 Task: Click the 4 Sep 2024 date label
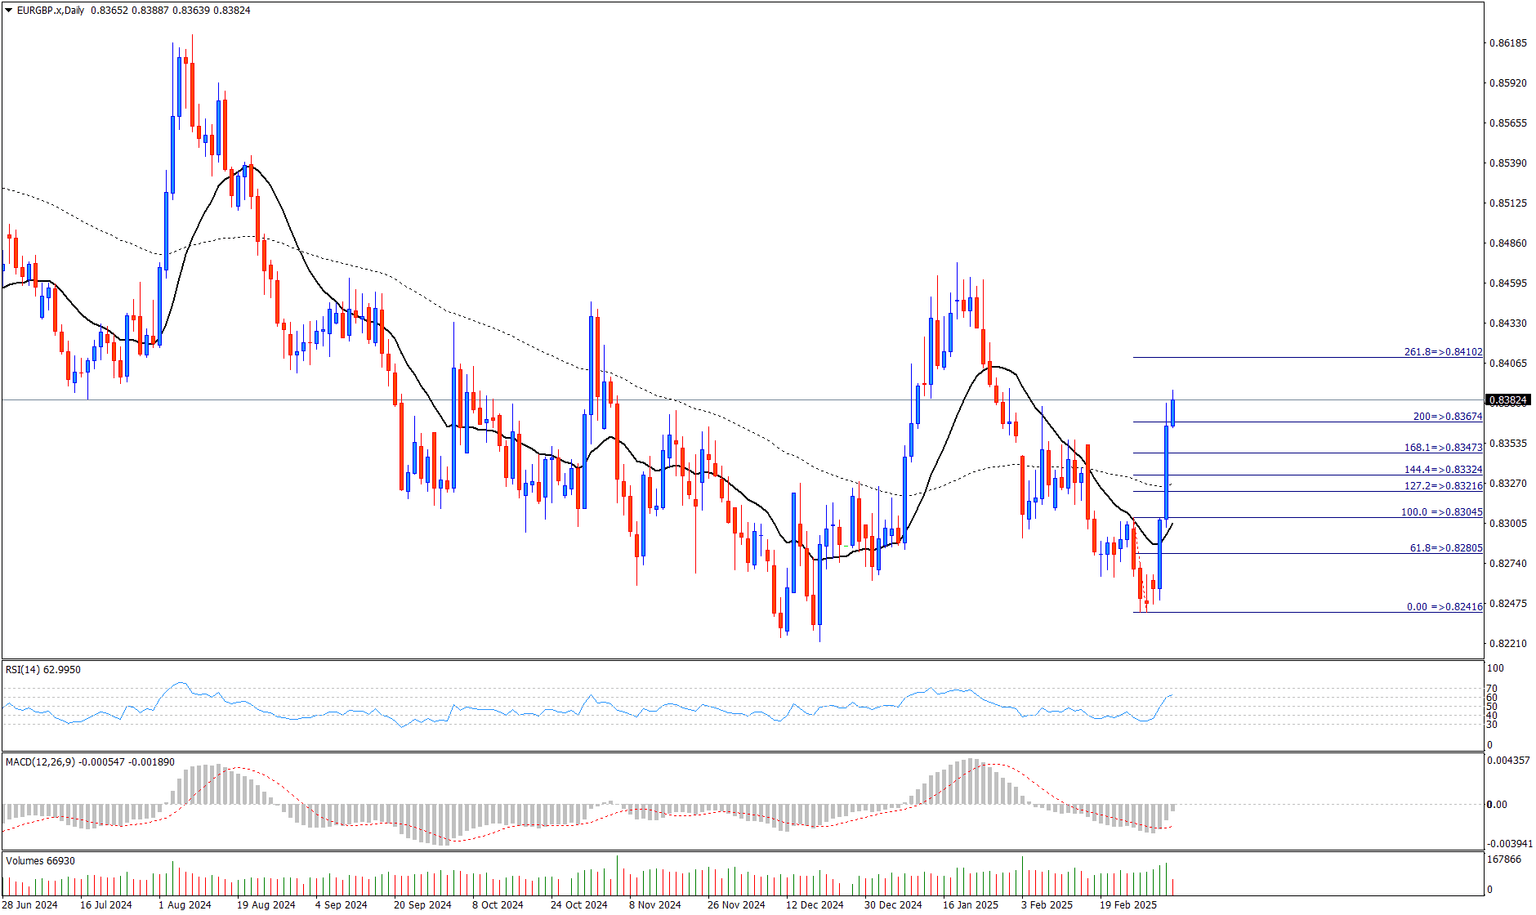pos(342,905)
